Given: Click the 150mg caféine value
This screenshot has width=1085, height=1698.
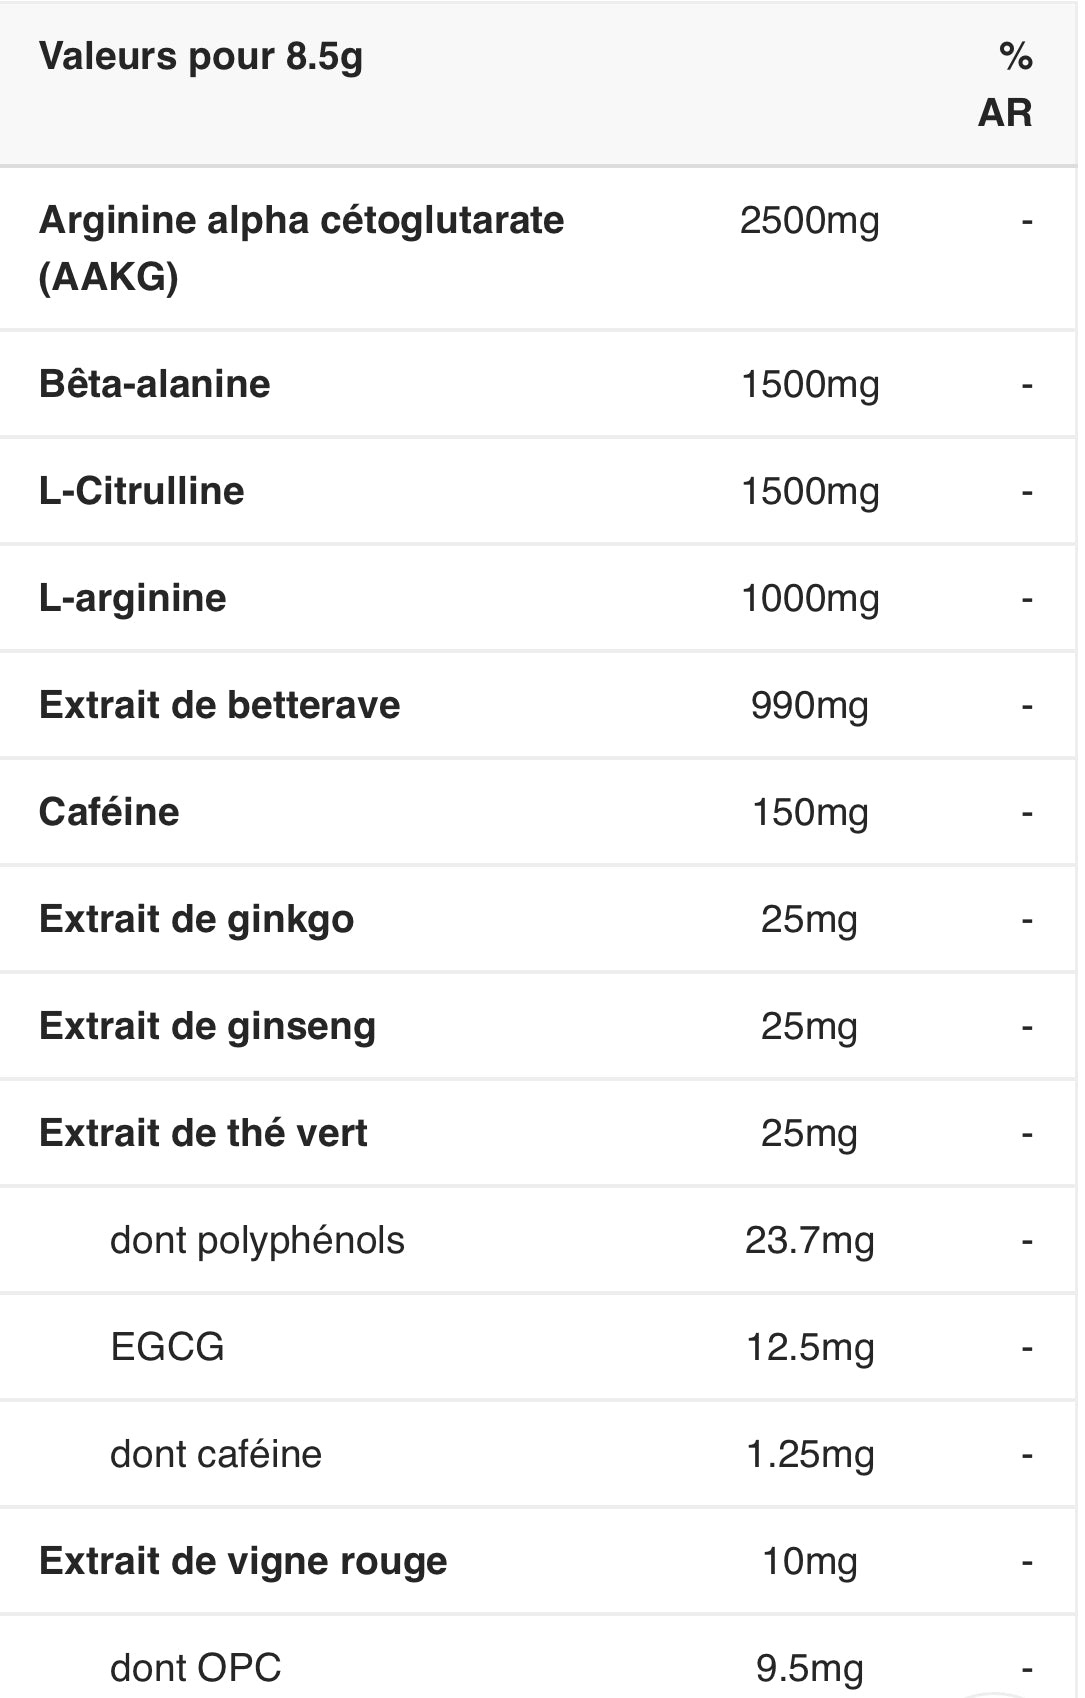Looking at the screenshot, I should tap(809, 813).
